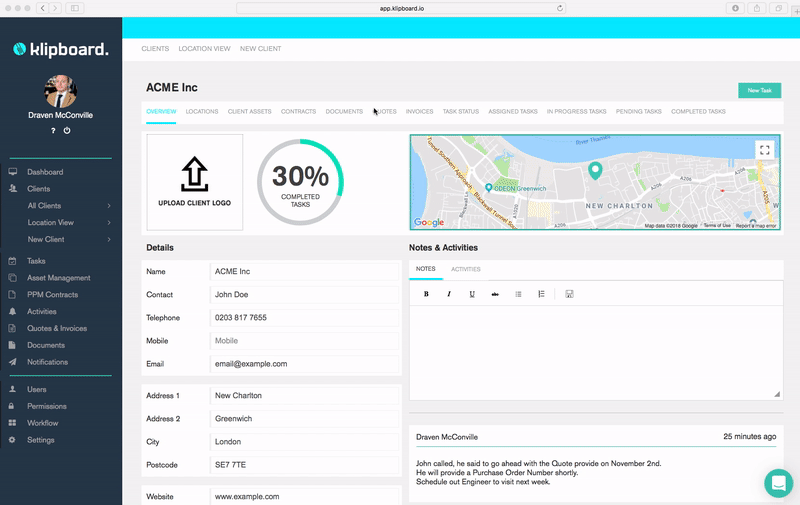Screen dimensions: 800x505
Task: Toggle italic formatting in notes editor
Action: coord(449,294)
